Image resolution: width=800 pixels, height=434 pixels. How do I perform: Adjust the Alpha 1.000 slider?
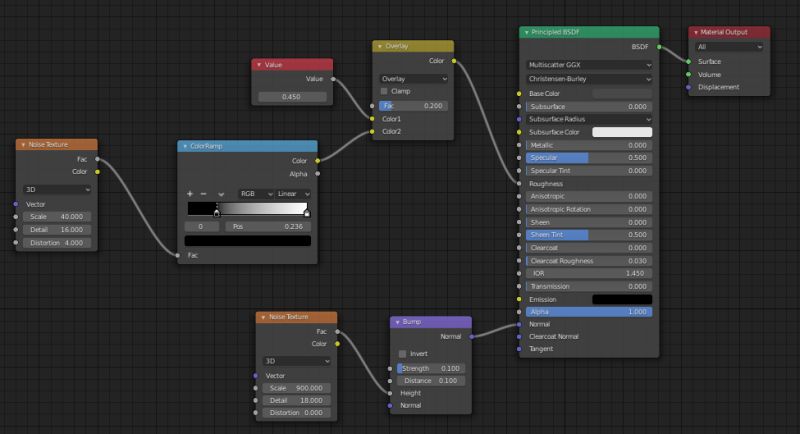589,312
